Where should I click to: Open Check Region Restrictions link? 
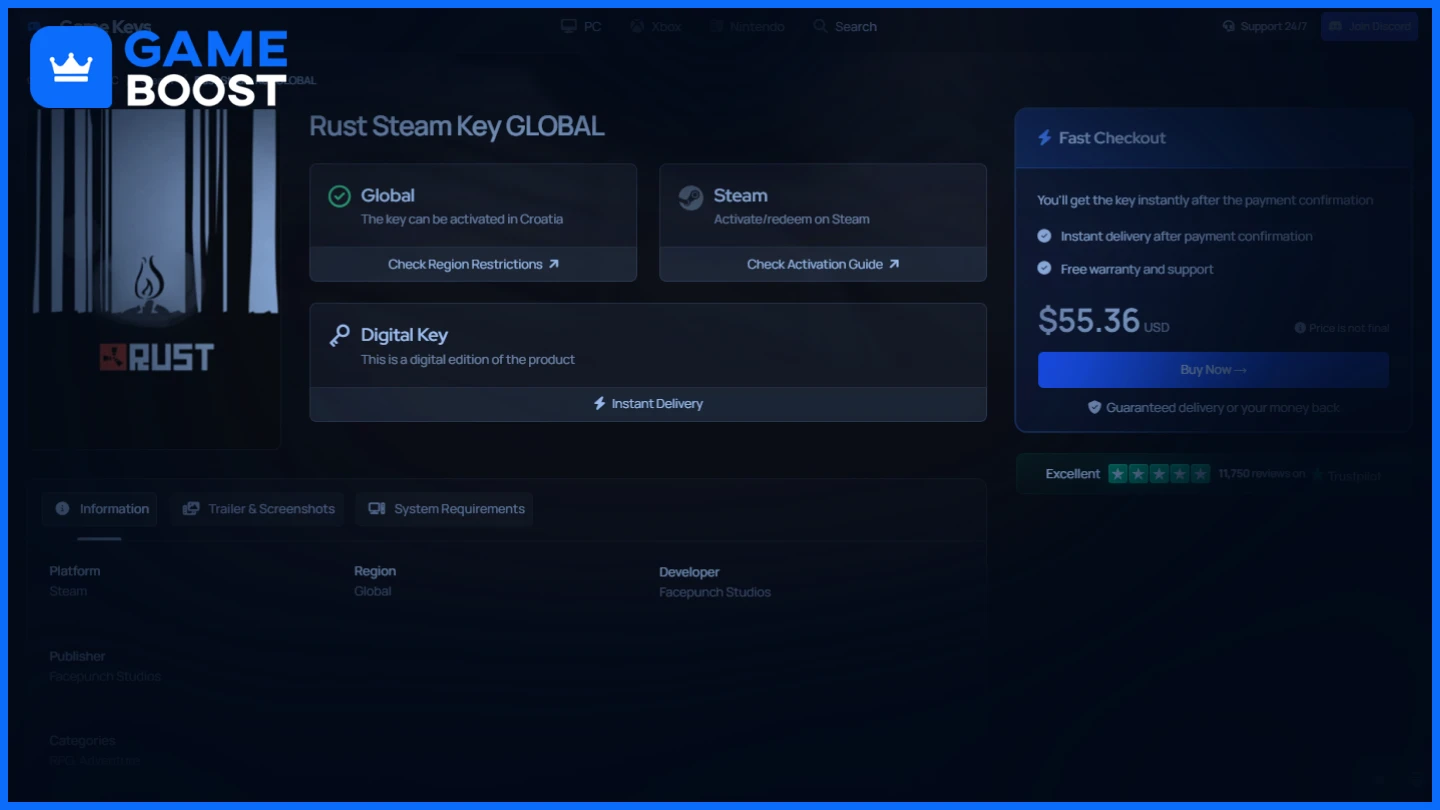[473, 264]
